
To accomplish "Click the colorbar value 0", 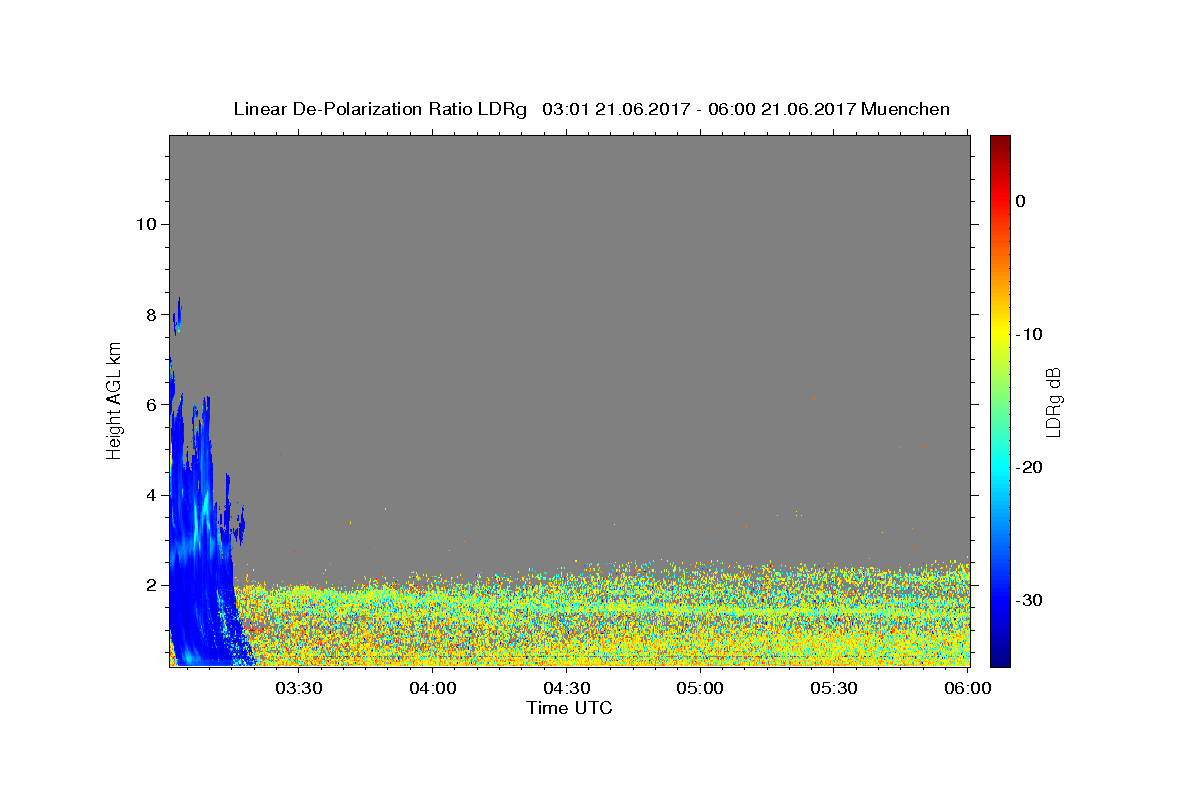I will pyautogui.click(x=1020, y=201).
